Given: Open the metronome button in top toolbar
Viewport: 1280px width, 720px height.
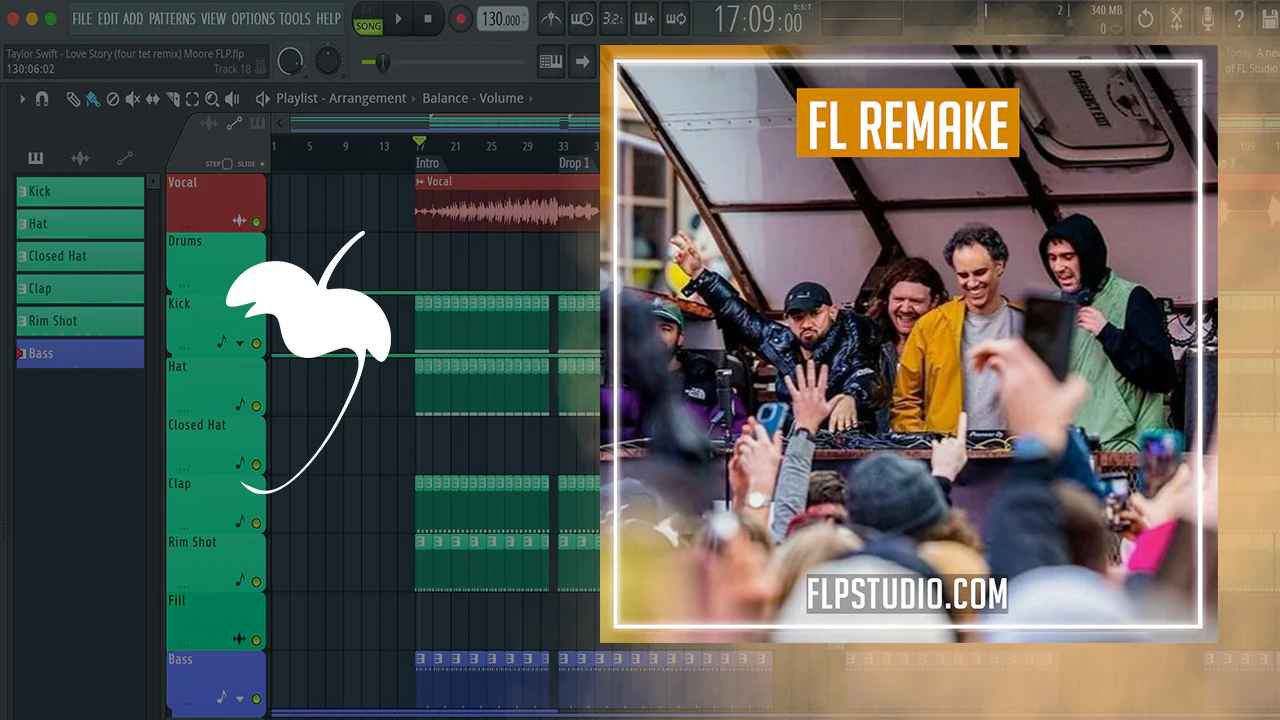Looking at the screenshot, I should pos(551,19).
